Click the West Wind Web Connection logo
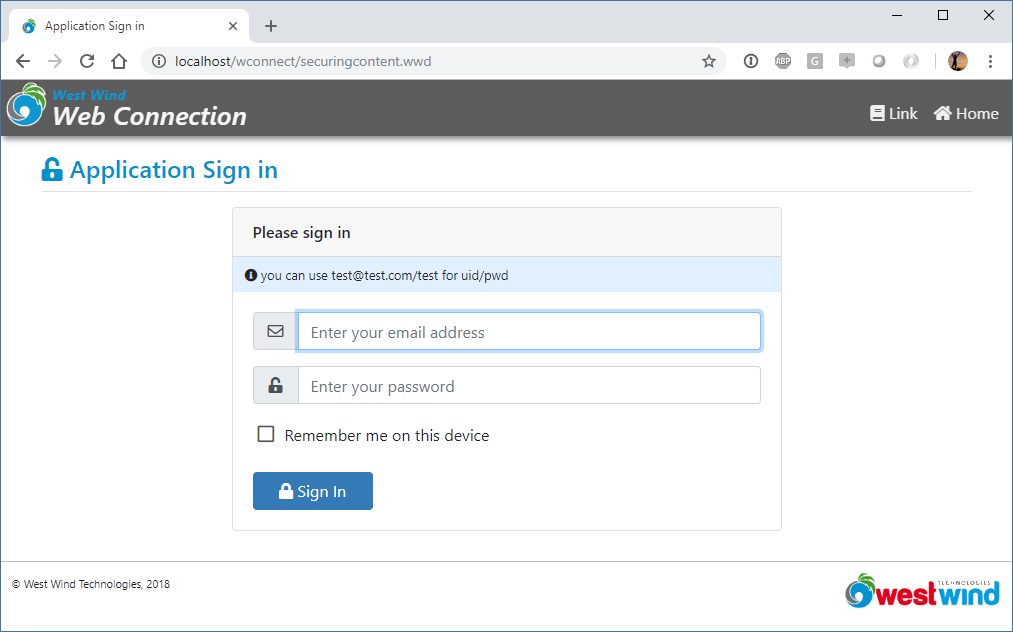Image resolution: width=1013 pixels, height=632 pixels. (x=127, y=107)
